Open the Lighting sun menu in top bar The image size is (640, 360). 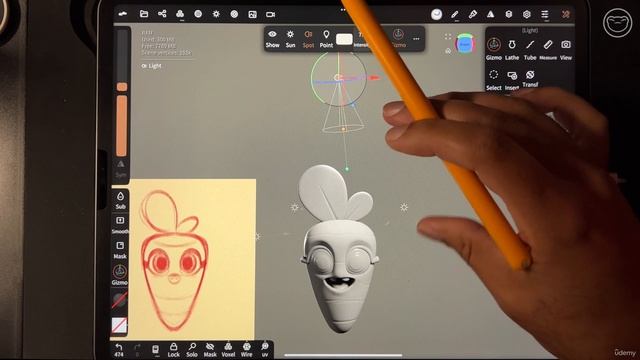pyautogui.click(x=216, y=14)
